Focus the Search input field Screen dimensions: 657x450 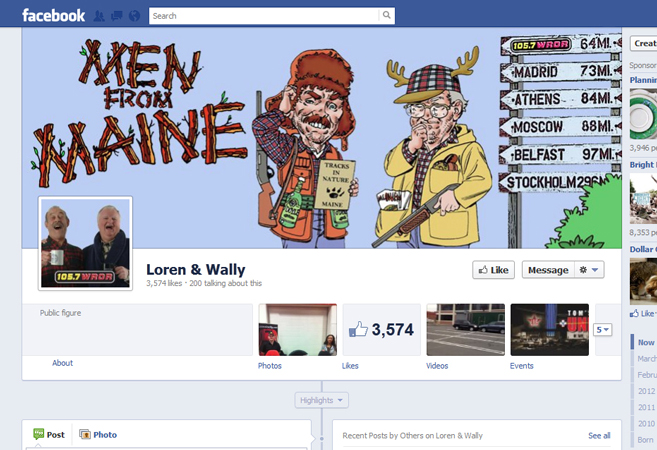tap(264, 16)
